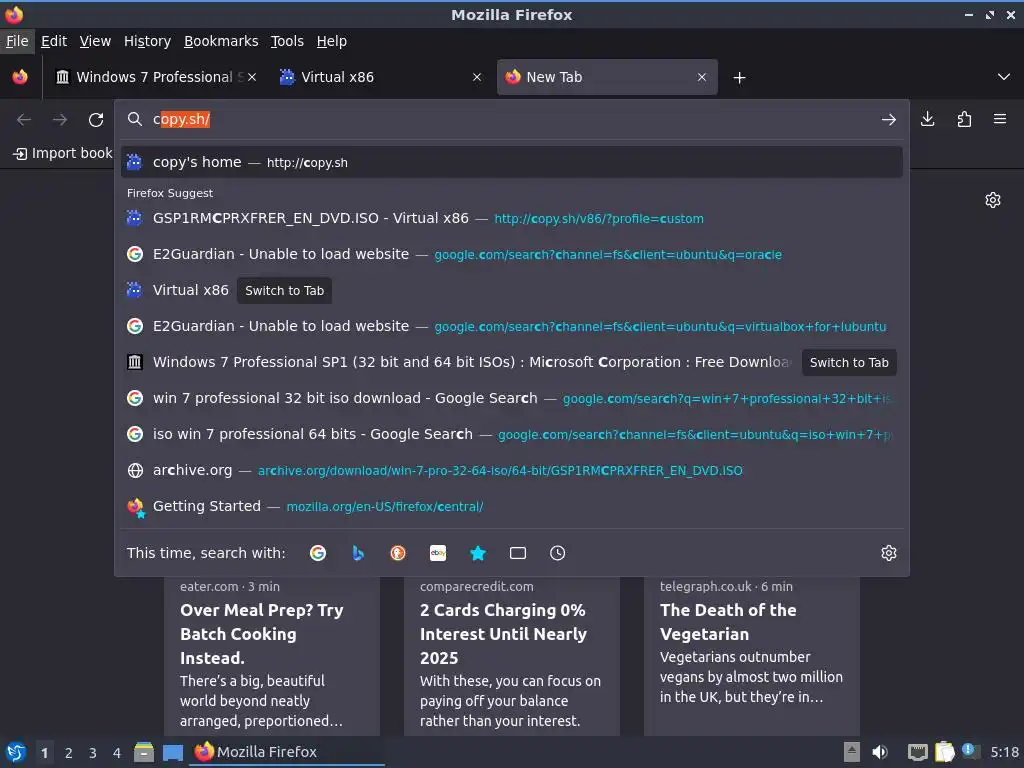
Task: Go back one page
Action: pos(24,120)
